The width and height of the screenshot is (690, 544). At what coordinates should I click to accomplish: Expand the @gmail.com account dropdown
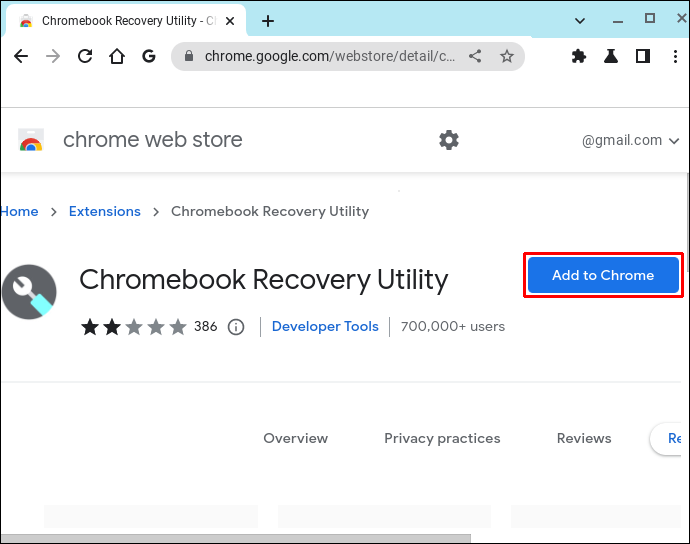point(630,140)
